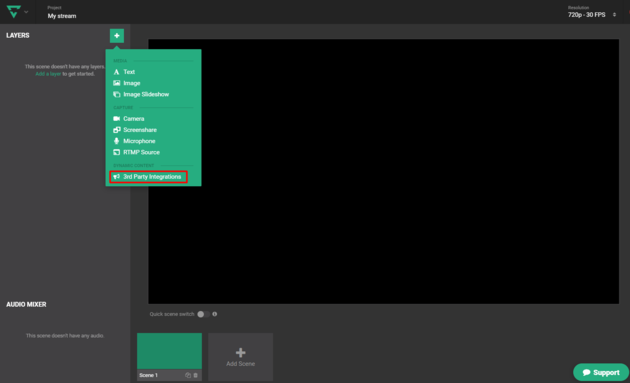
Task: Click the info icon beside Quick scene switch
Action: coord(215,314)
